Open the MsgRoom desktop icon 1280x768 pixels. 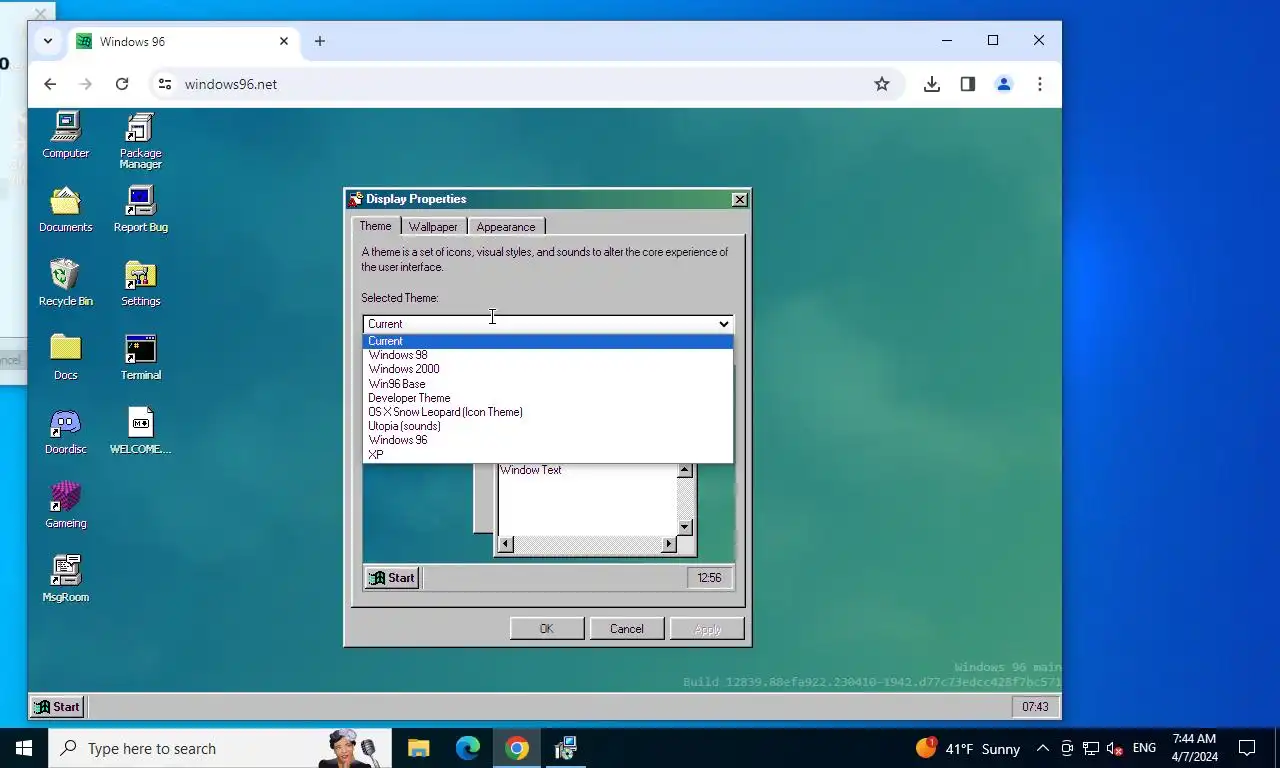pos(66,579)
